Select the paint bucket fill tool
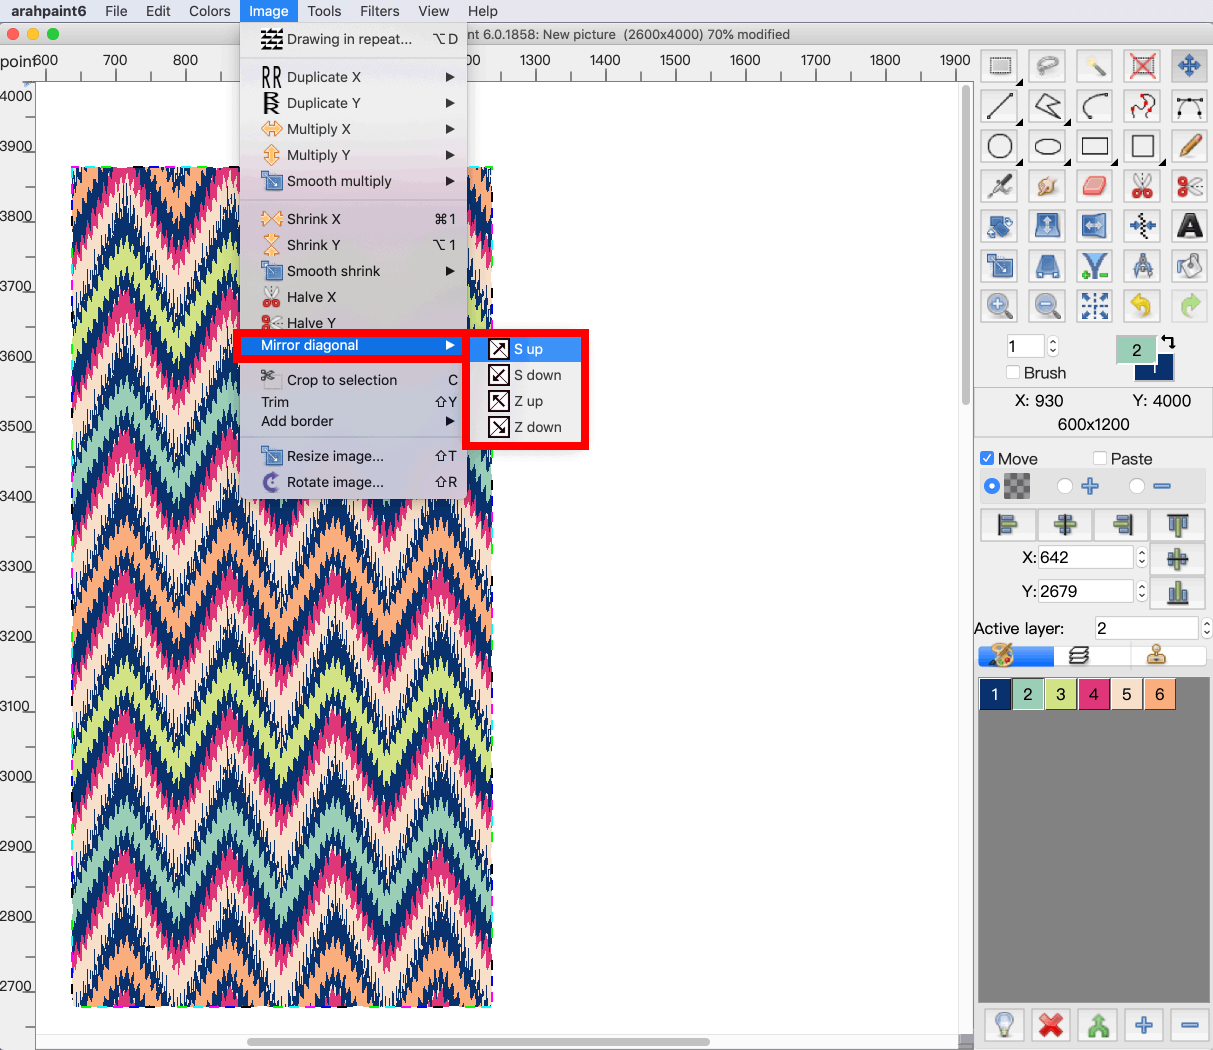 (x=1189, y=266)
